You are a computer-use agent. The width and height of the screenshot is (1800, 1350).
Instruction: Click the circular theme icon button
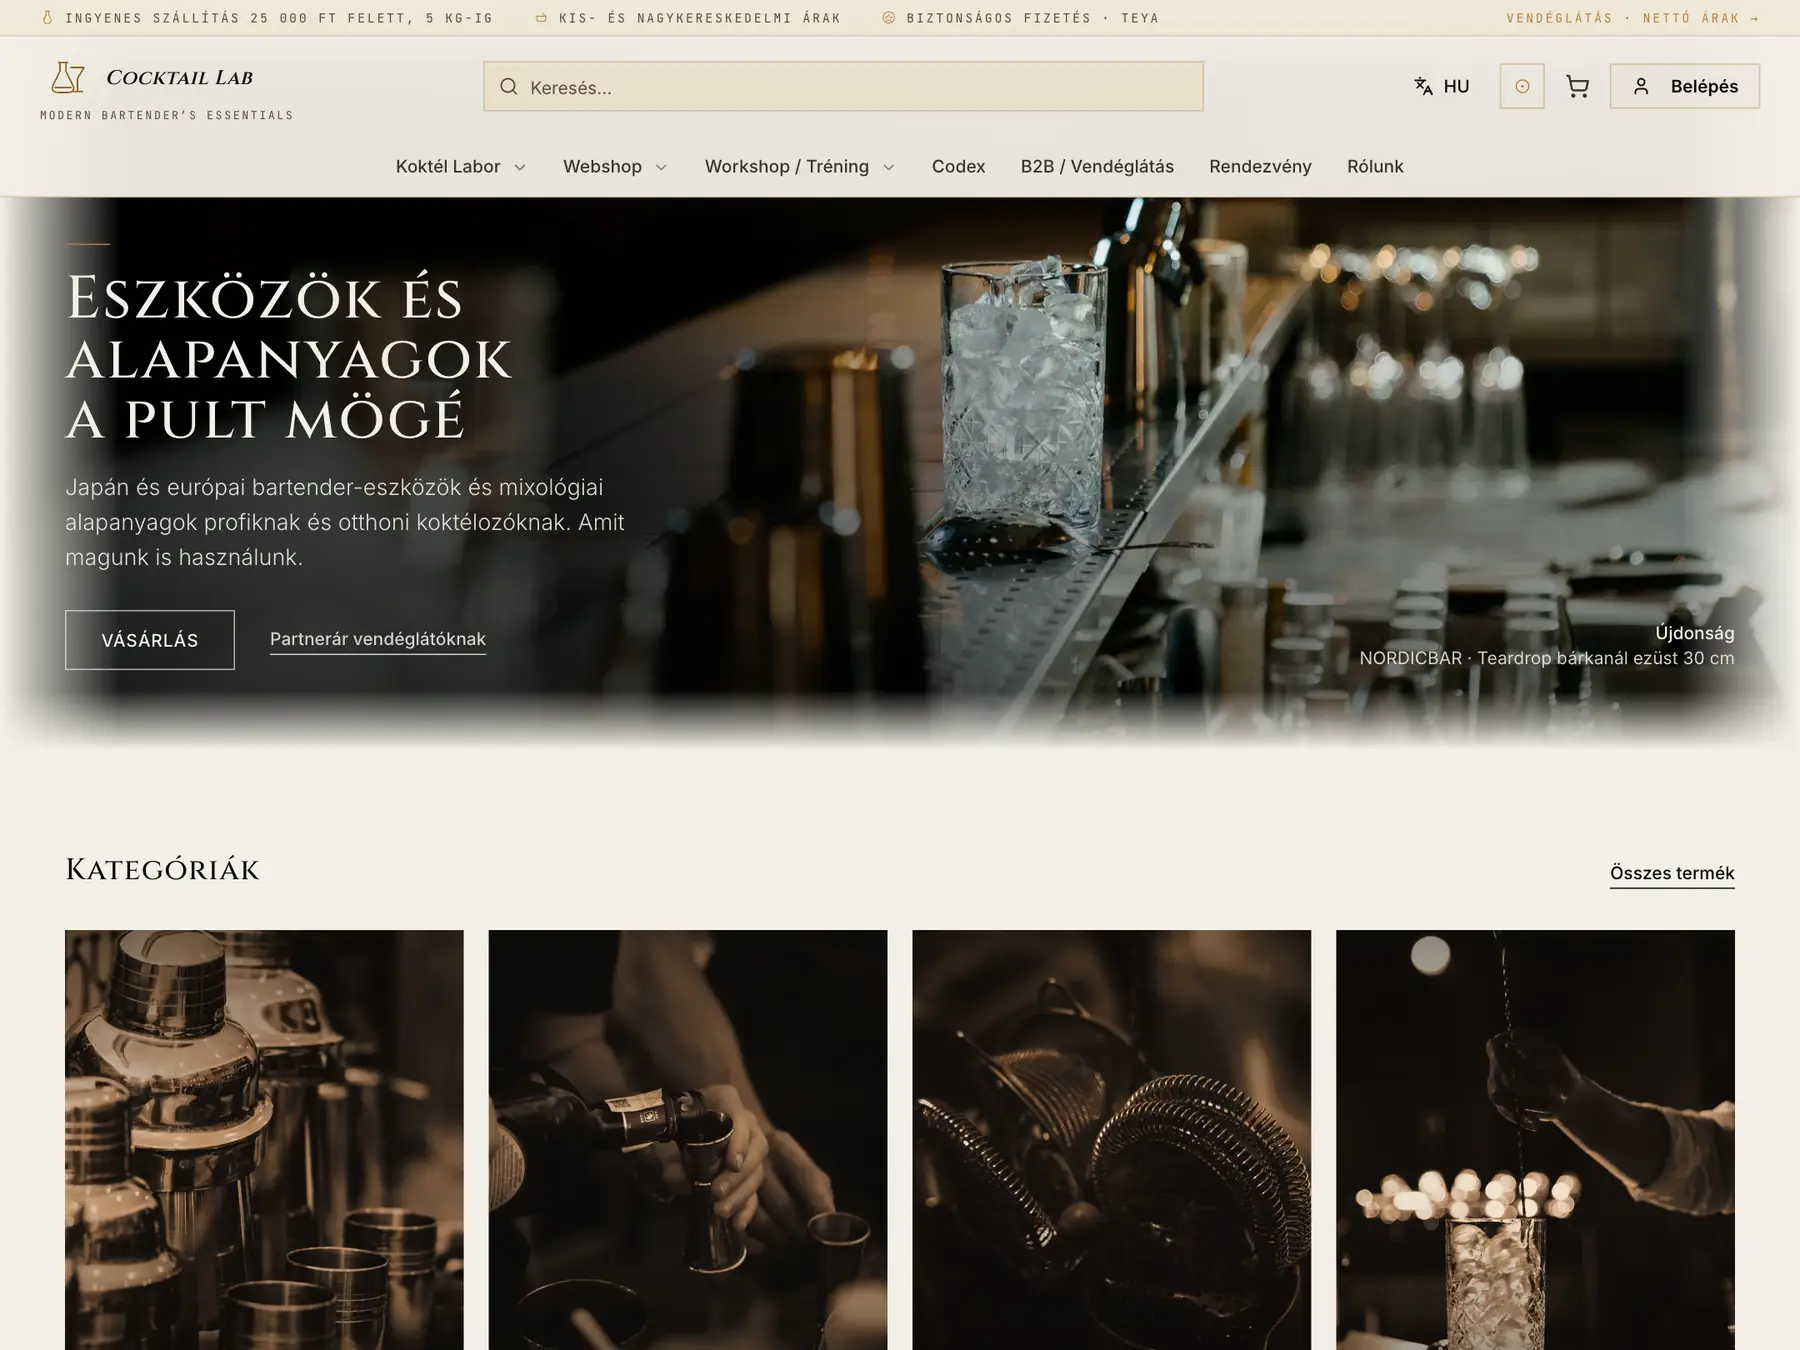click(x=1522, y=86)
